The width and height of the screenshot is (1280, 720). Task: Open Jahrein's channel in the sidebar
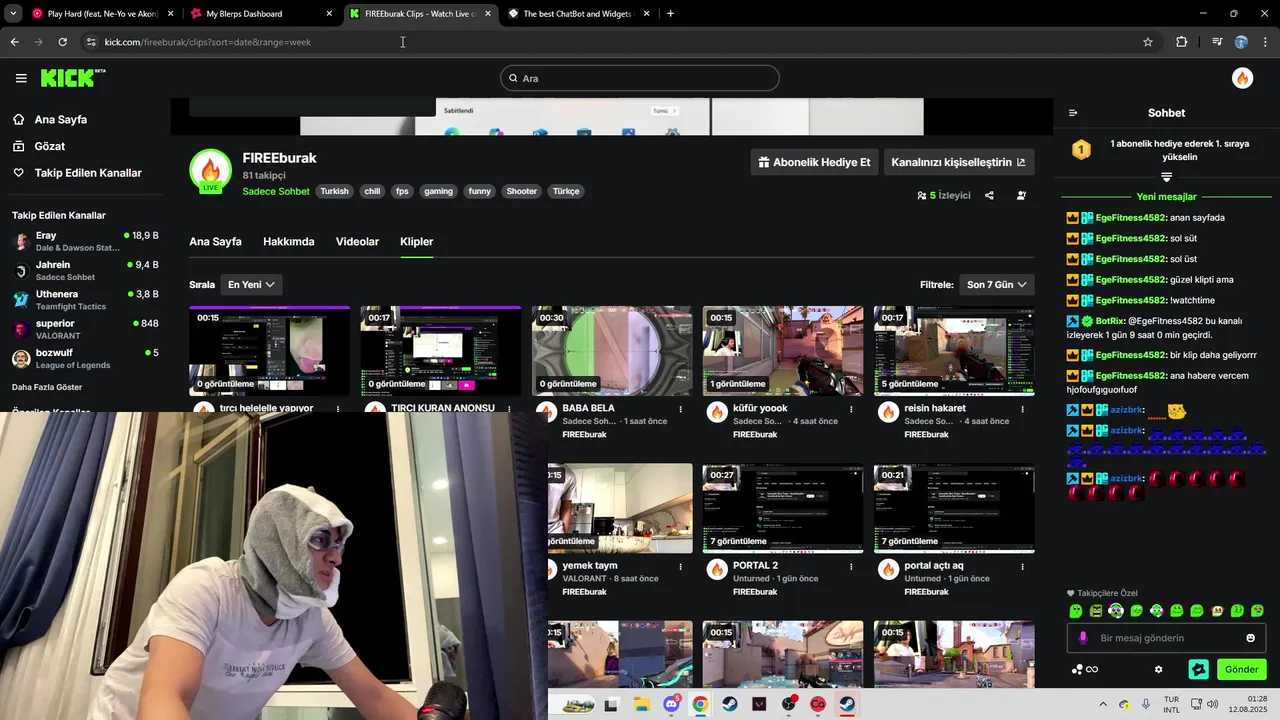coord(85,271)
